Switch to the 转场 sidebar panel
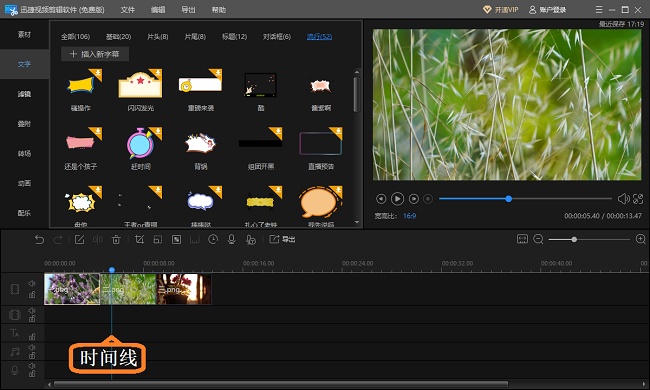This screenshot has height=390, width=650. click(x=24, y=153)
